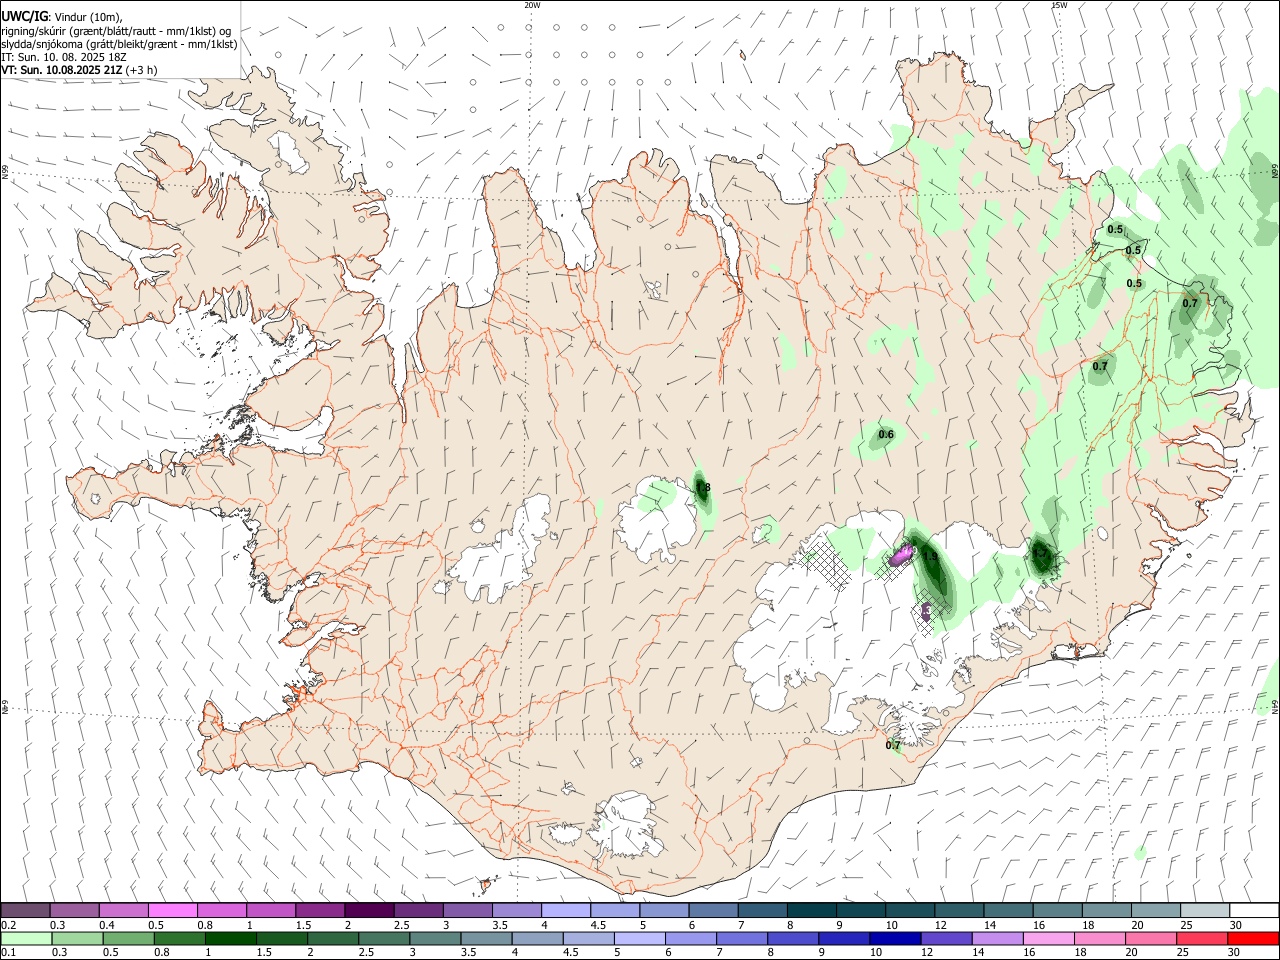This screenshot has width=1280, height=960.
Task: Click the 1.7 value east of Vatnajökull
Action: click(x=1041, y=553)
